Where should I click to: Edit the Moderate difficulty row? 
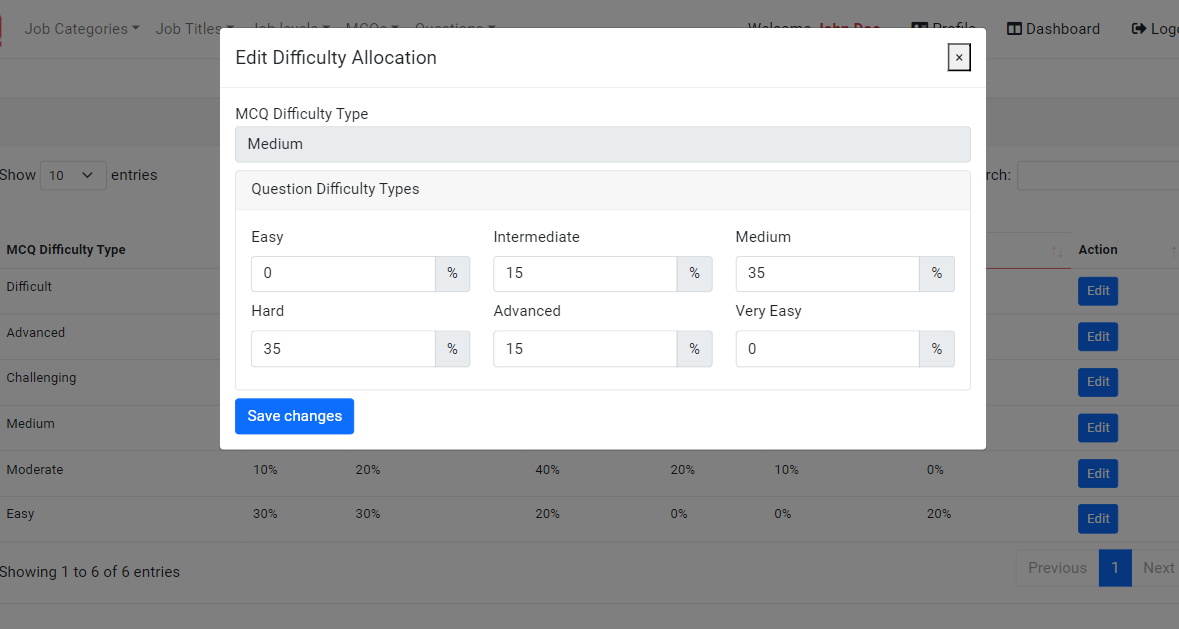click(x=1097, y=473)
